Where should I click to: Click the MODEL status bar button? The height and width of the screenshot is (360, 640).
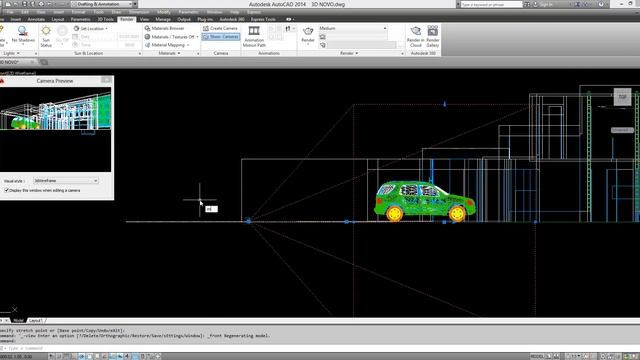[537, 356]
